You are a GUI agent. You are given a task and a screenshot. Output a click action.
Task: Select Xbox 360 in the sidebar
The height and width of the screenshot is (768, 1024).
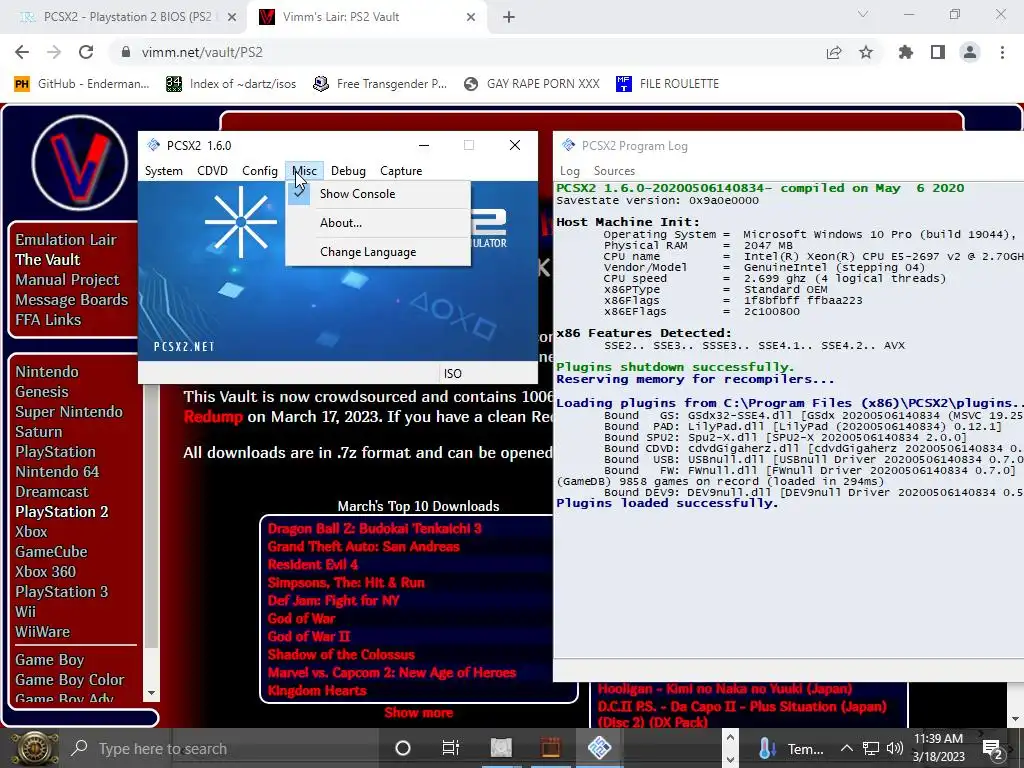point(46,571)
